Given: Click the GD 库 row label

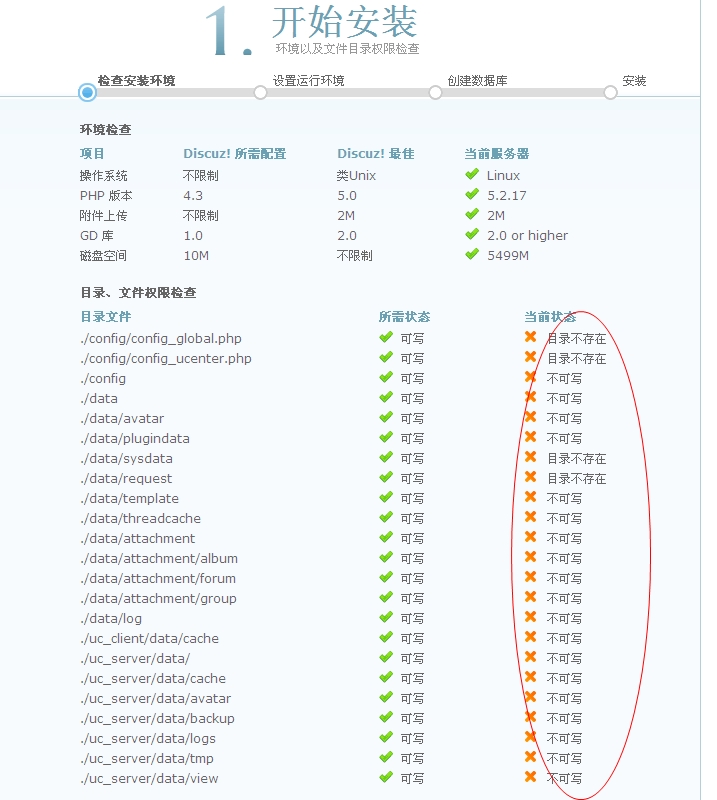Looking at the screenshot, I should (x=96, y=236).
